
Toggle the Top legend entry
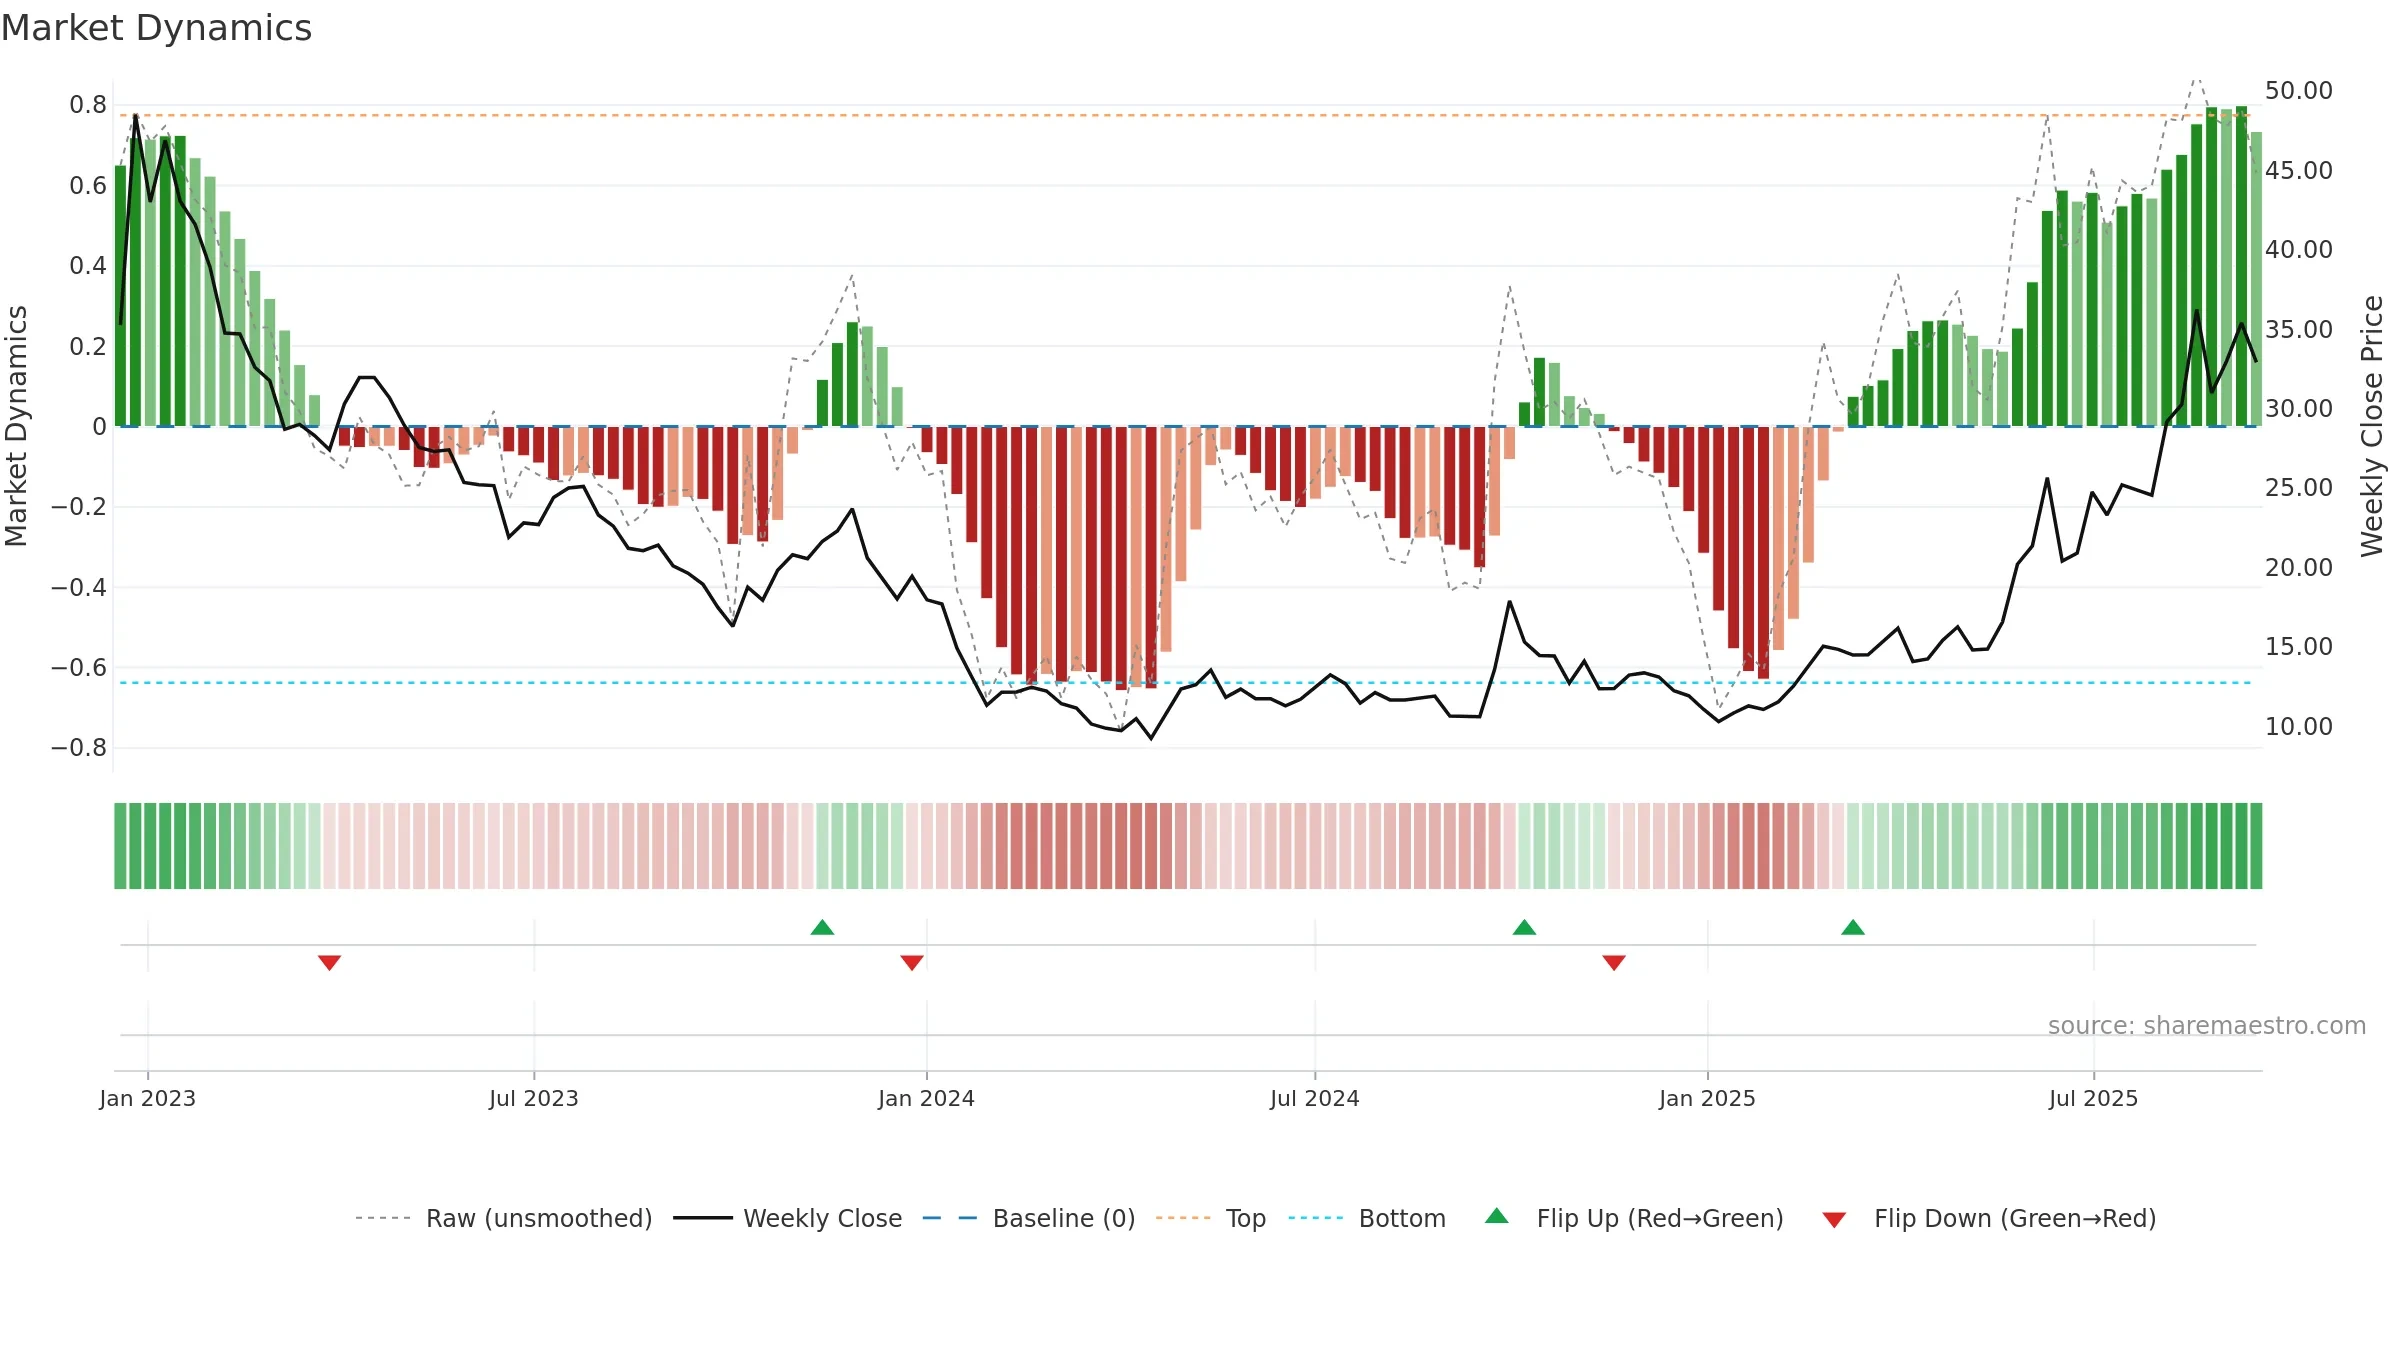pos(1211,1218)
